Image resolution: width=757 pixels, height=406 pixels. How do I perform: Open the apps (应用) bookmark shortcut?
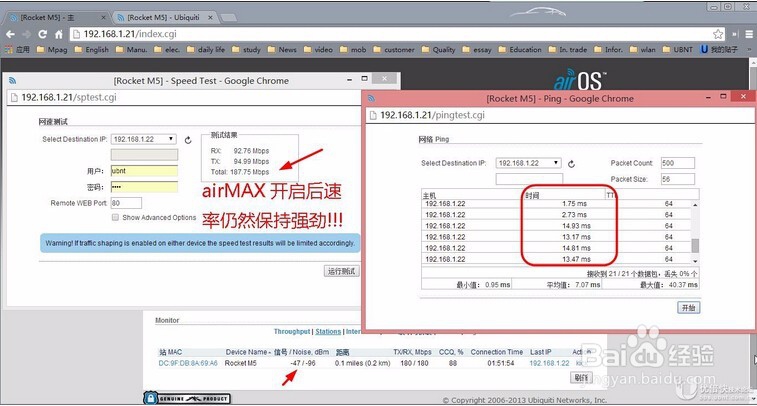pyautogui.click(x=17, y=49)
